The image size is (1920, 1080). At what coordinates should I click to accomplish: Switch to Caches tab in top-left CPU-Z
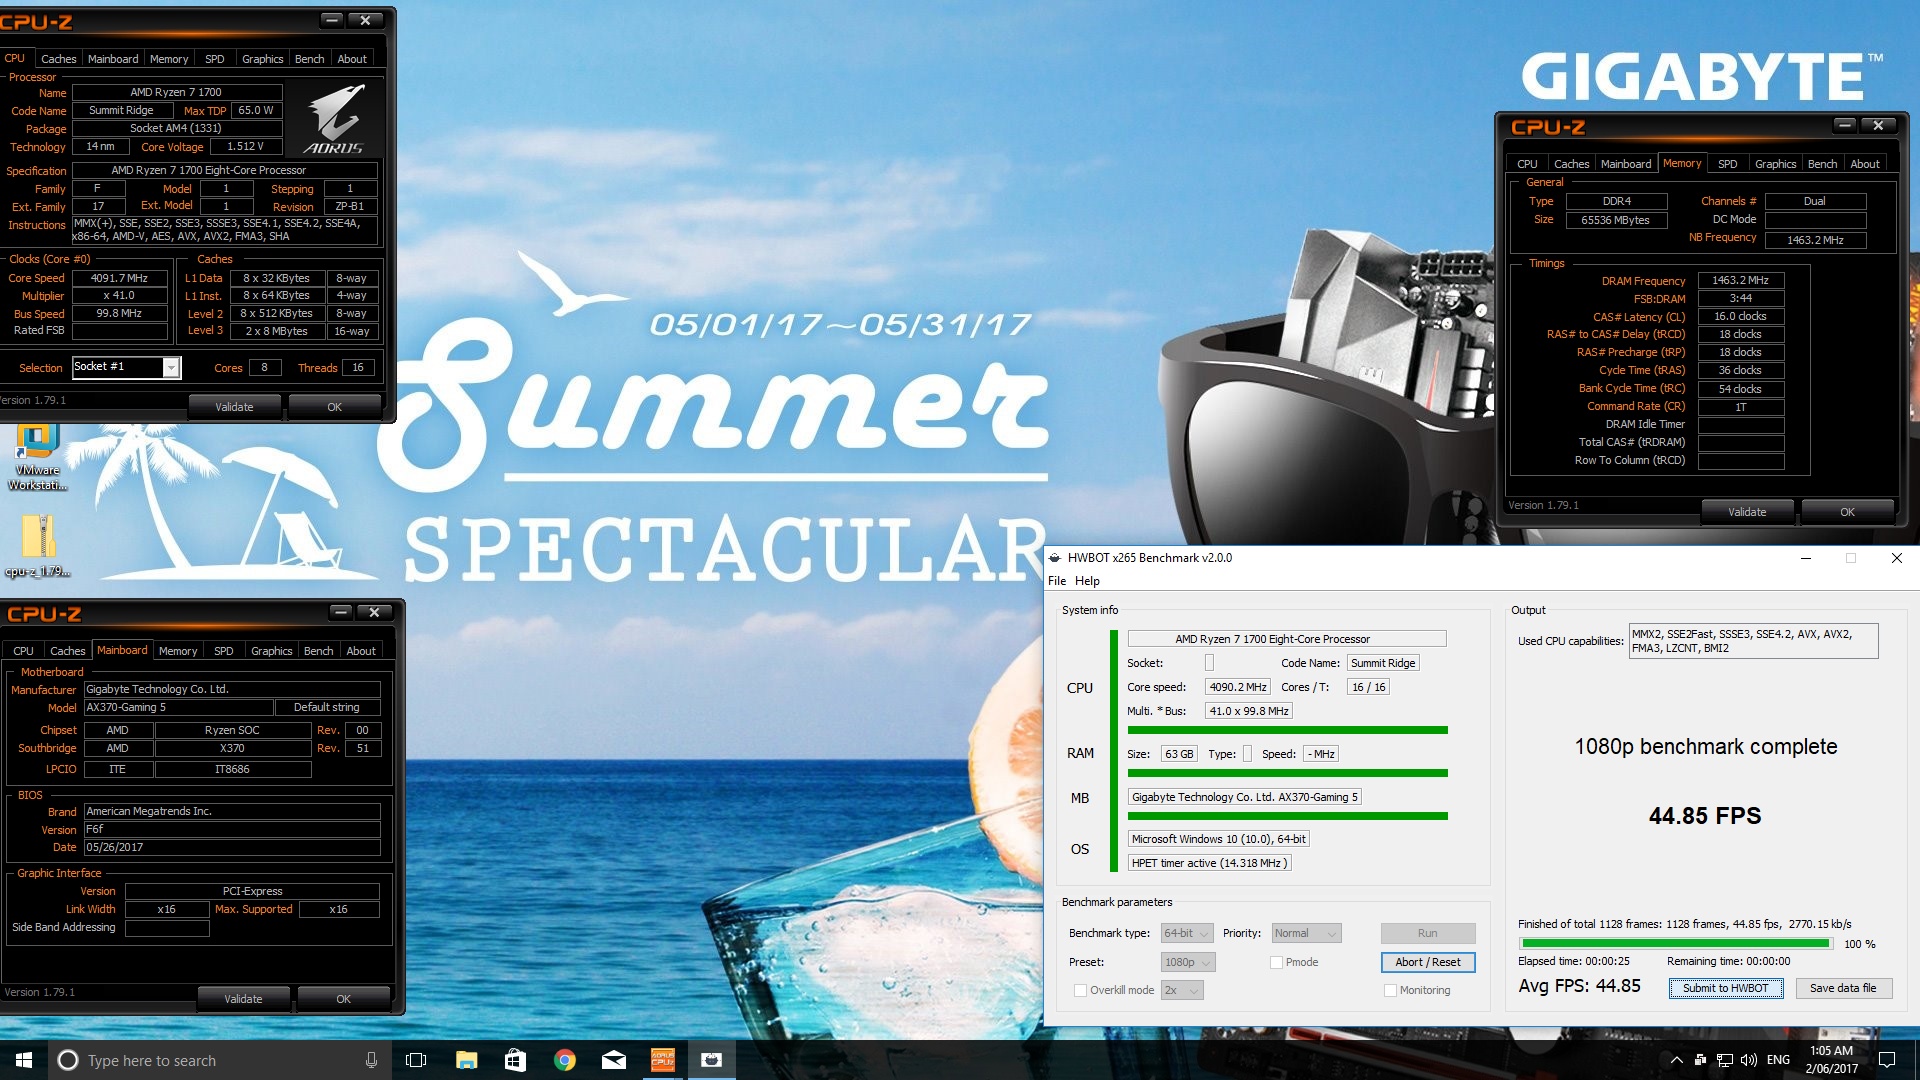[58, 59]
